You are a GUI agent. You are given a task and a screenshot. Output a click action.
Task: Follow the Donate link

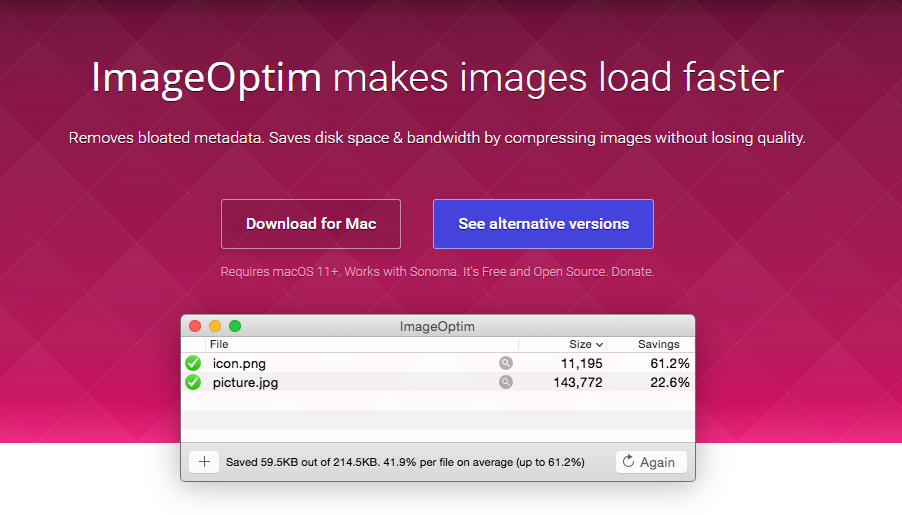(632, 272)
